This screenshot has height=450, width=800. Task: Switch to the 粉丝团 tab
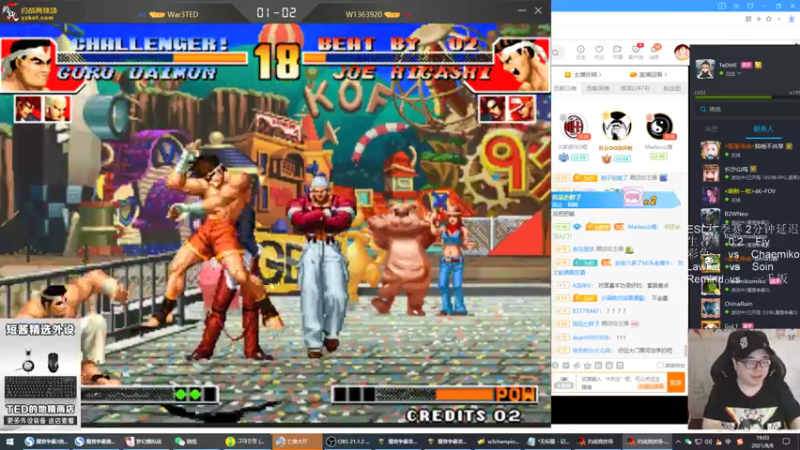coord(671,88)
